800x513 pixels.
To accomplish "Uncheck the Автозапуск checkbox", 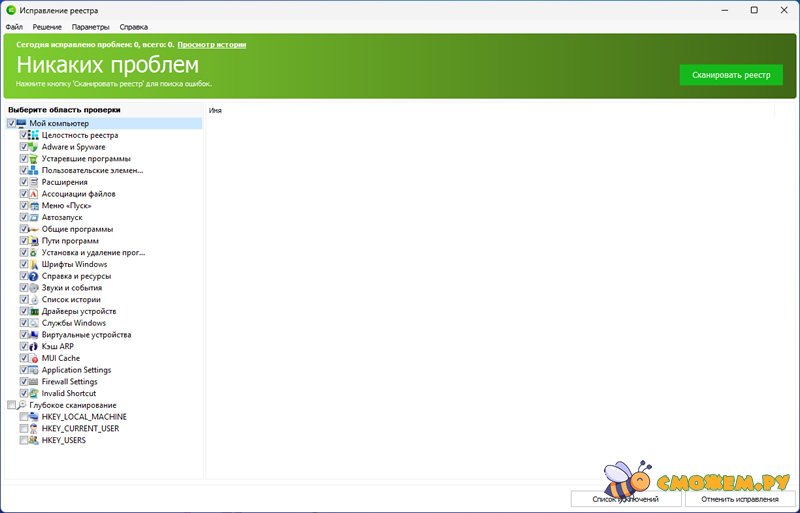I will point(23,217).
